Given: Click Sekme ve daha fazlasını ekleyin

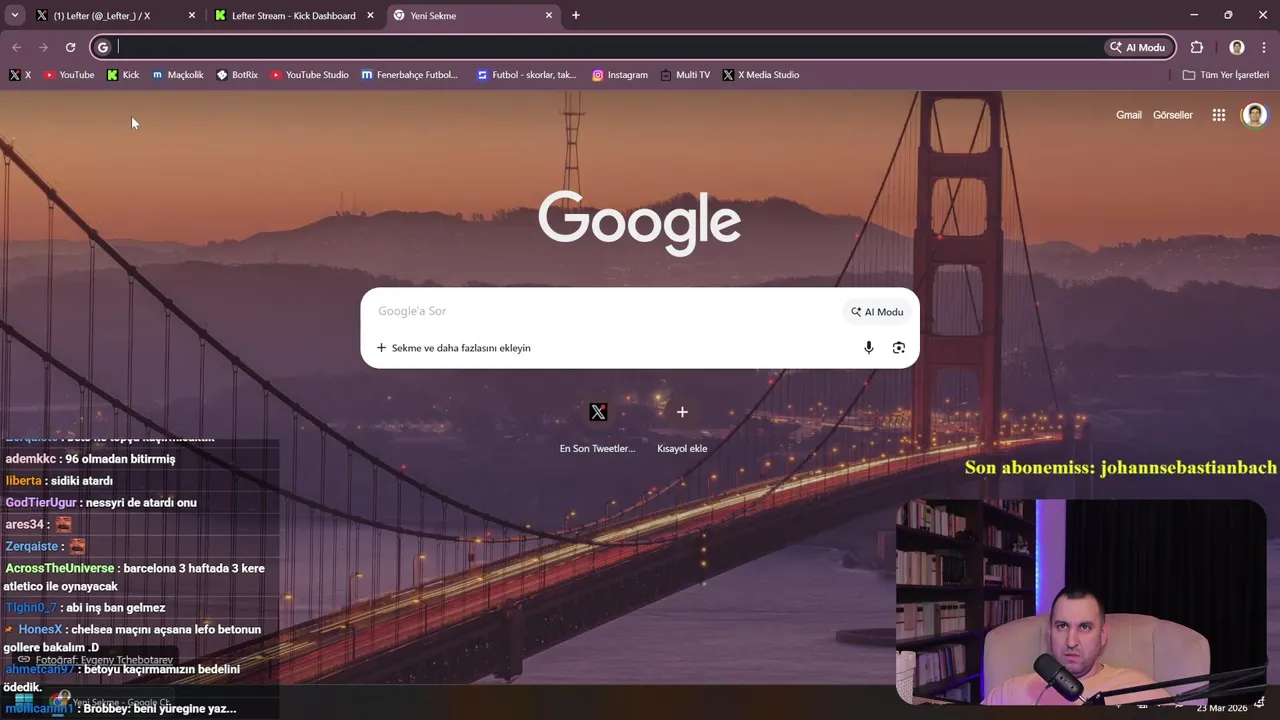Looking at the screenshot, I should (454, 348).
